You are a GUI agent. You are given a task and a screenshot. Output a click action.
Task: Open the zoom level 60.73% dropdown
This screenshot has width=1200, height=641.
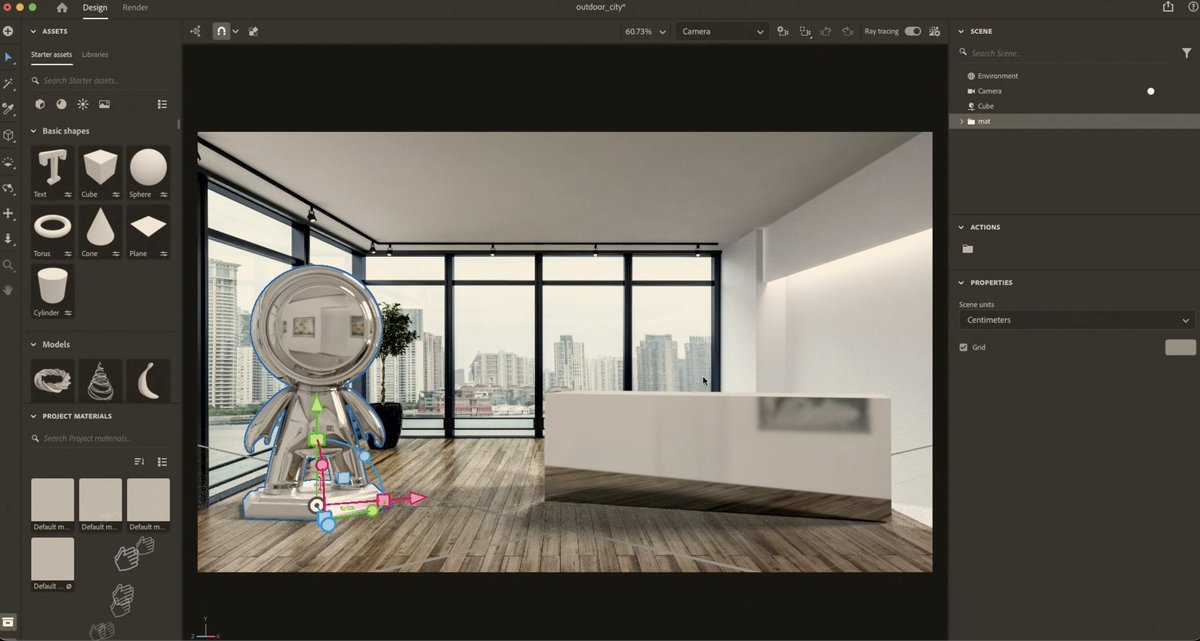645,31
